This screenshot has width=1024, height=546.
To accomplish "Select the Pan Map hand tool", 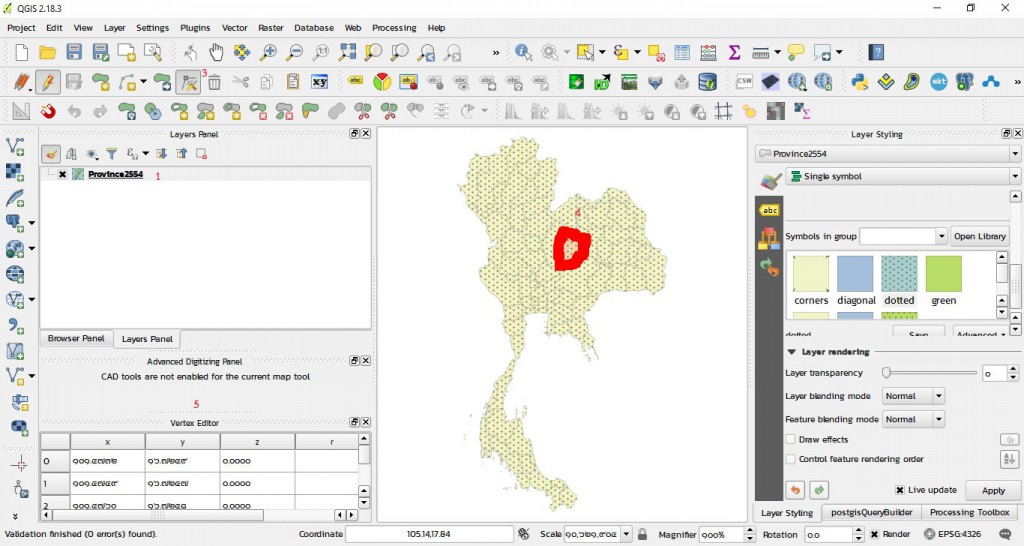I will click(216, 52).
